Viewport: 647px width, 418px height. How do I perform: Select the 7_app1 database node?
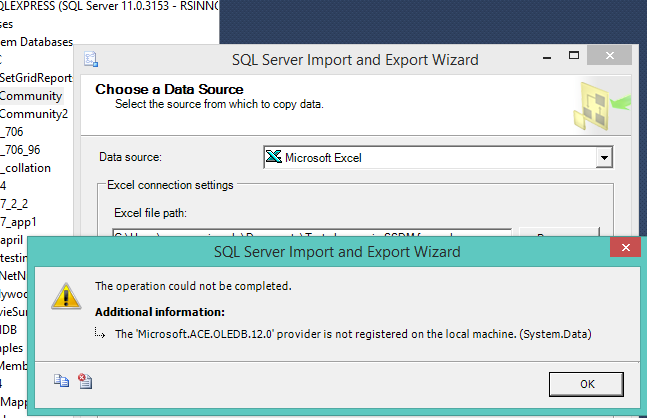pyautogui.click(x=16, y=221)
